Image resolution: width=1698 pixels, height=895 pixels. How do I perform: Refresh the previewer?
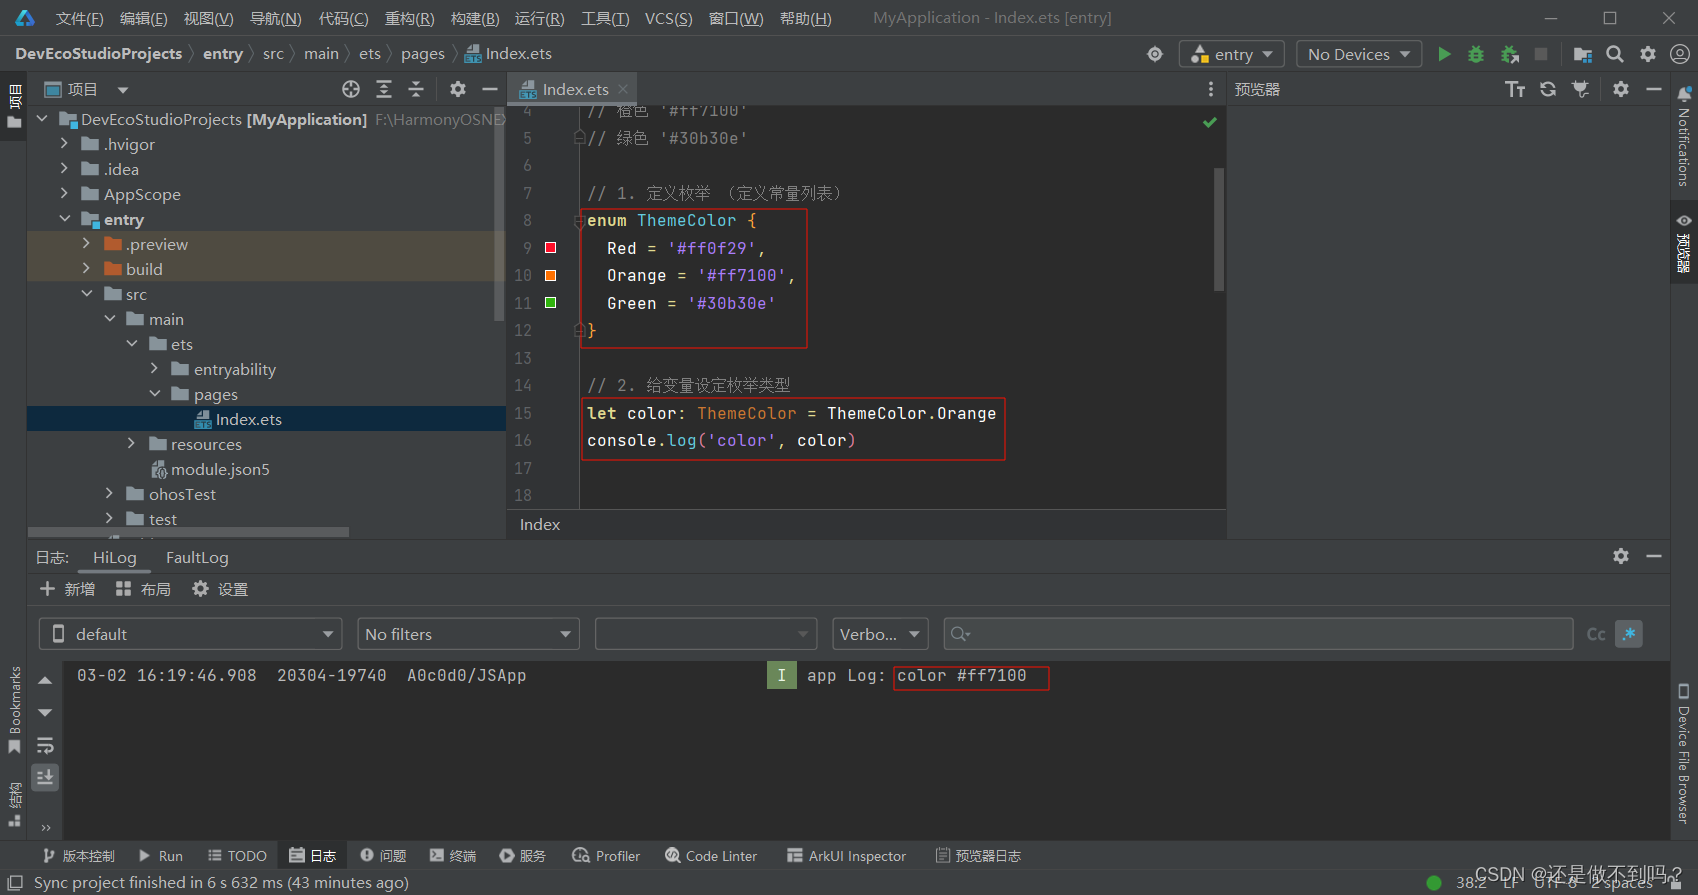click(1548, 89)
